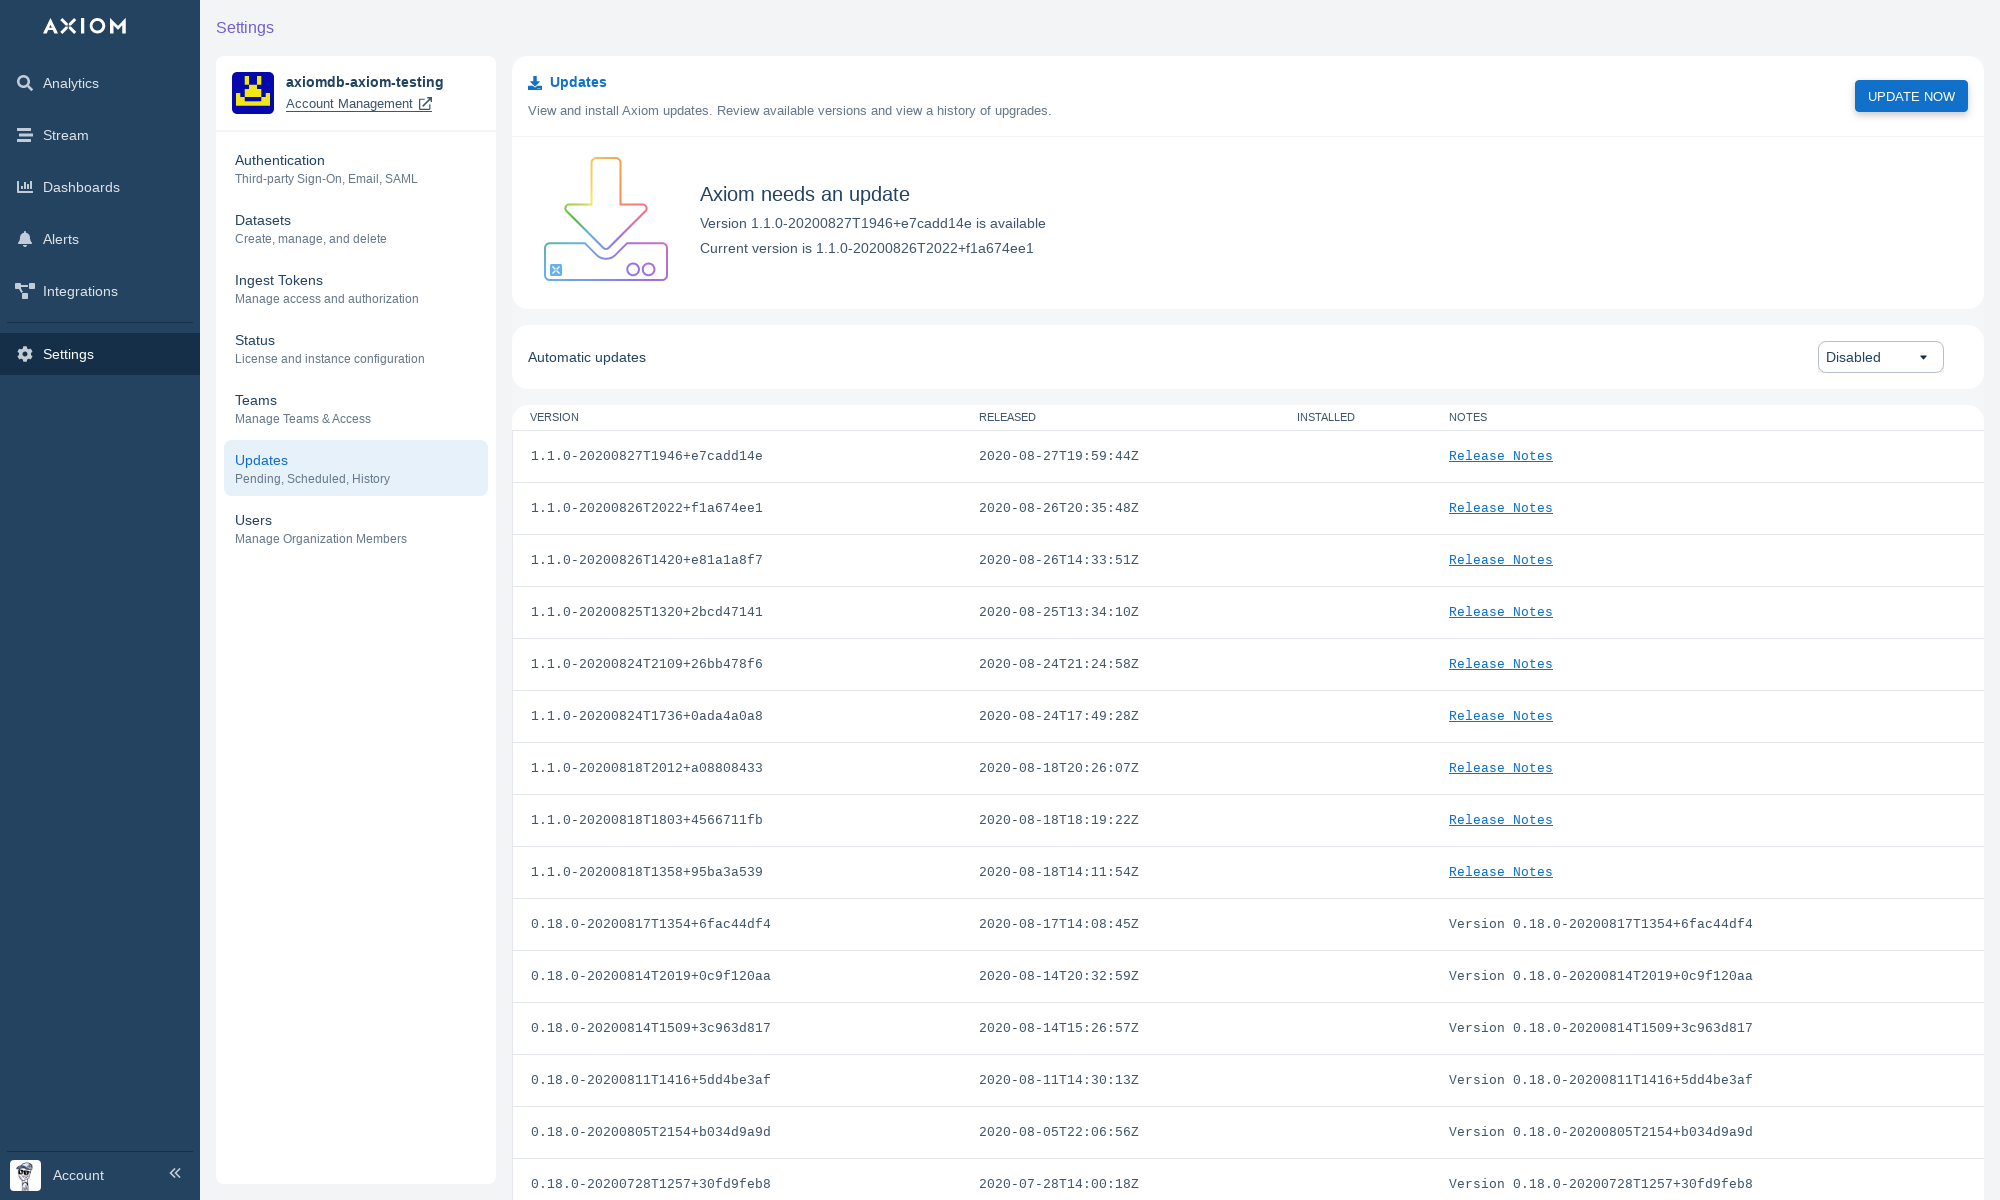Click the external link icon beside Account Management
Viewport: 2000px width, 1200px height.
click(x=425, y=104)
